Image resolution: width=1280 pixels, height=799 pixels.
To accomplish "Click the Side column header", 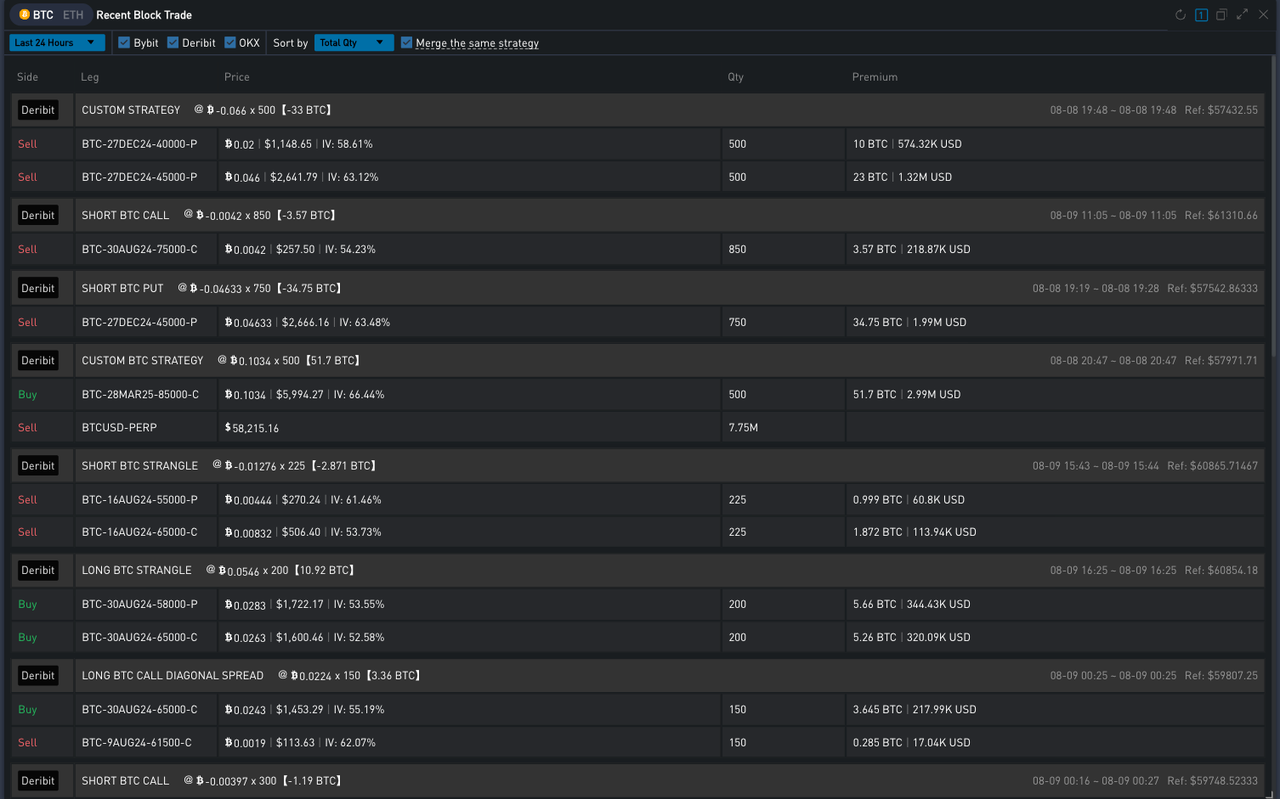I will point(28,77).
